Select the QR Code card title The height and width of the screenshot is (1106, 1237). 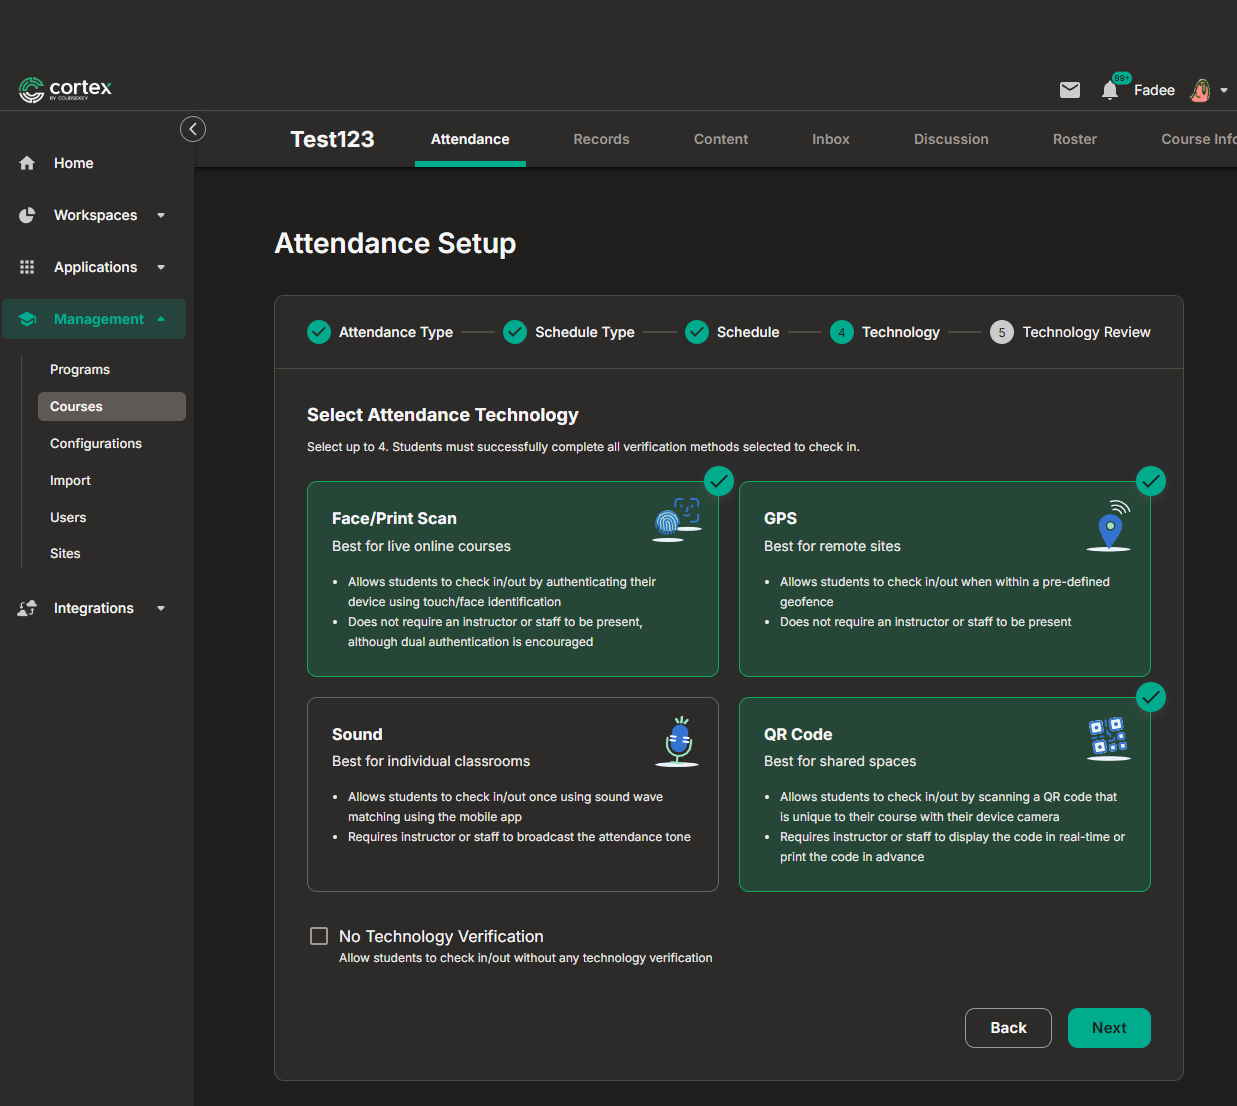[798, 735]
